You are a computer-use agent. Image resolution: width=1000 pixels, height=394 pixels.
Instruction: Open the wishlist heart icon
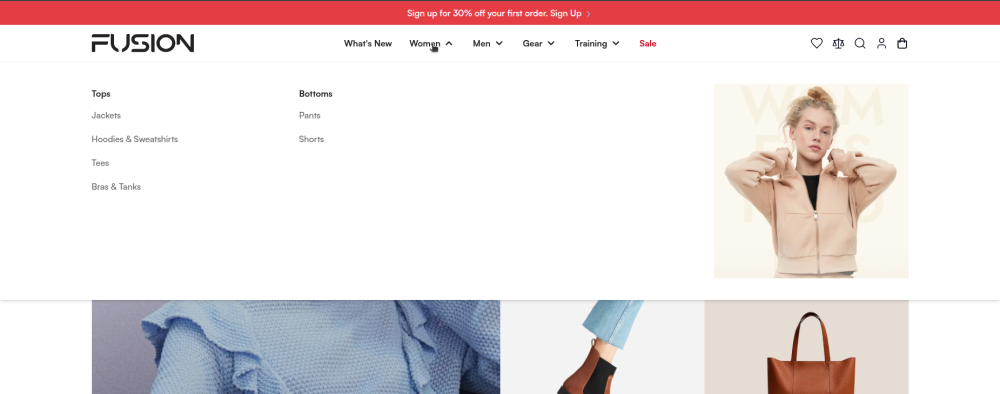click(x=816, y=43)
